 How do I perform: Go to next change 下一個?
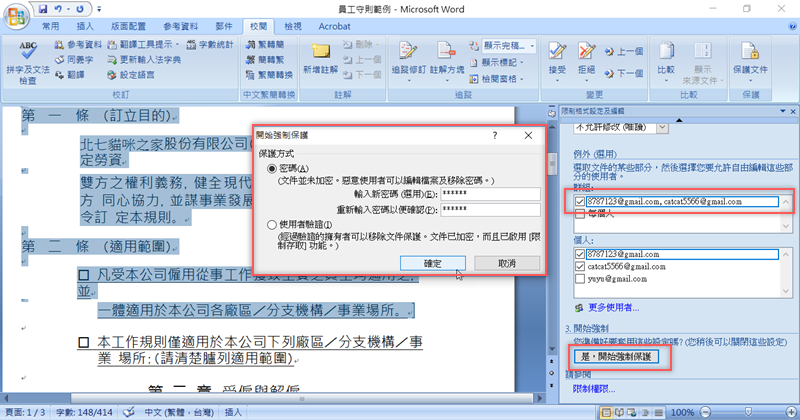point(624,73)
